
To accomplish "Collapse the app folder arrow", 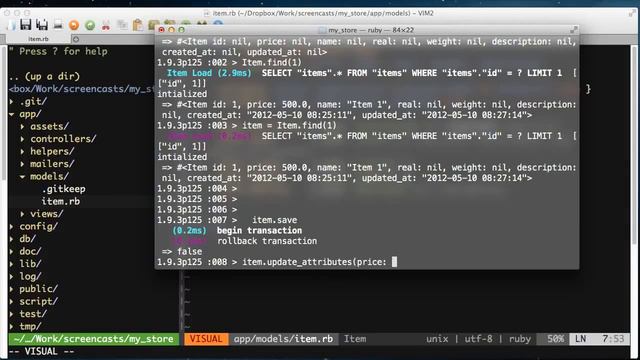I will [x=12, y=114].
